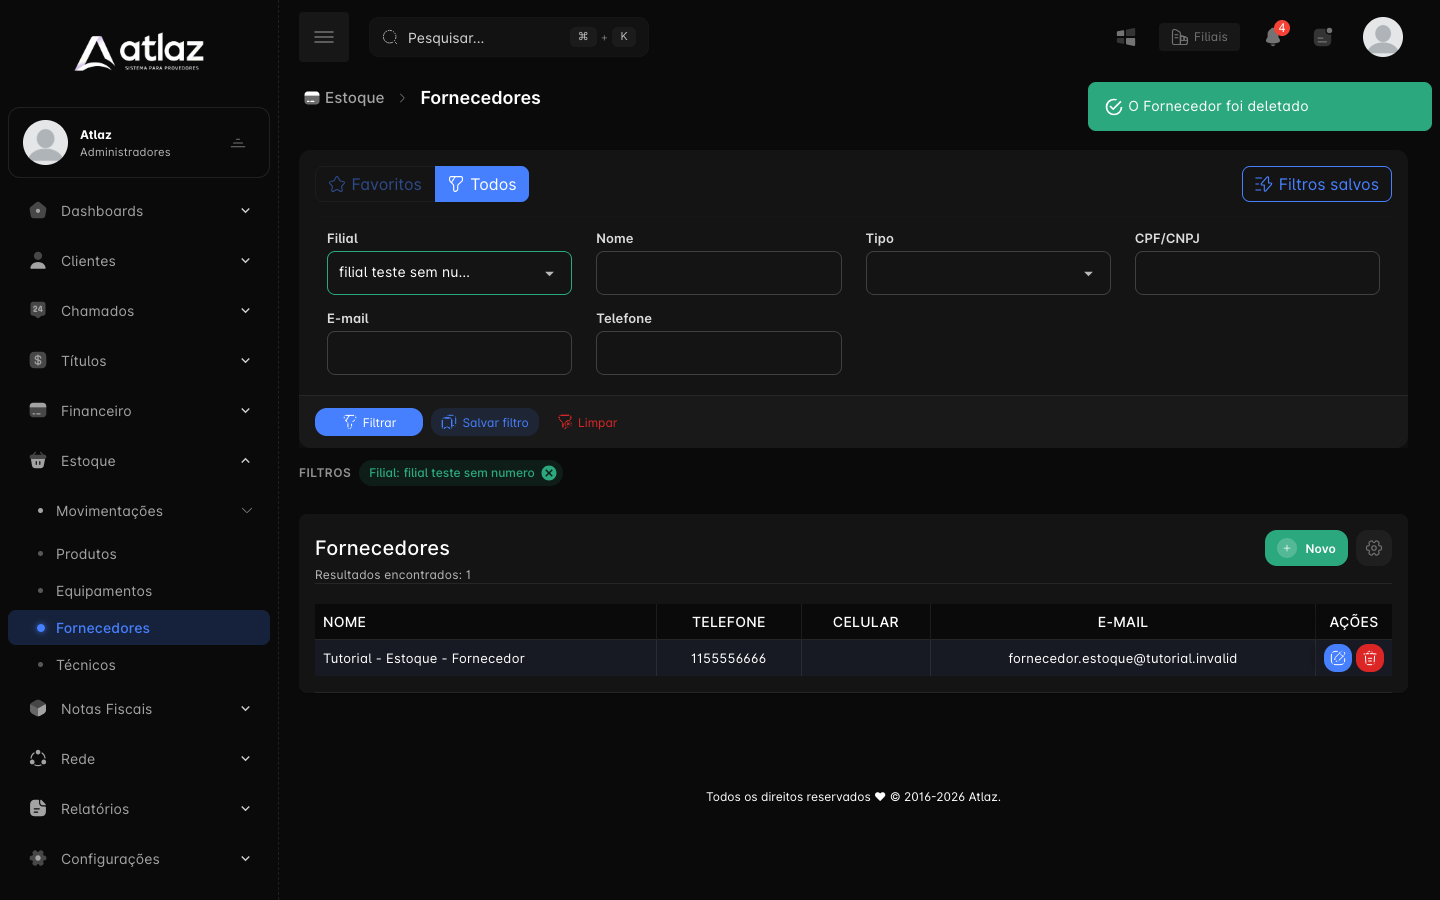The image size is (1440, 900).
Task: Click the Filtrar button
Action: 369,422
